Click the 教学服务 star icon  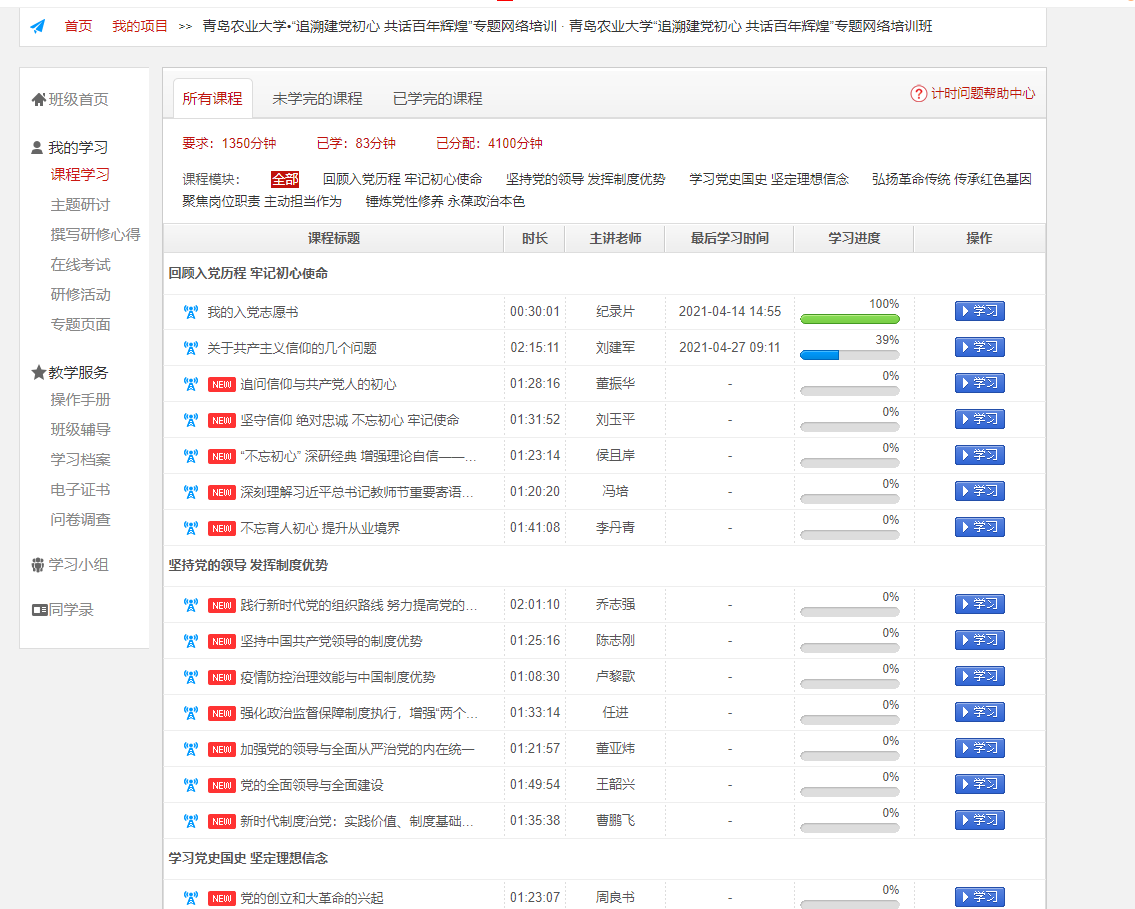click(x=38, y=372)
